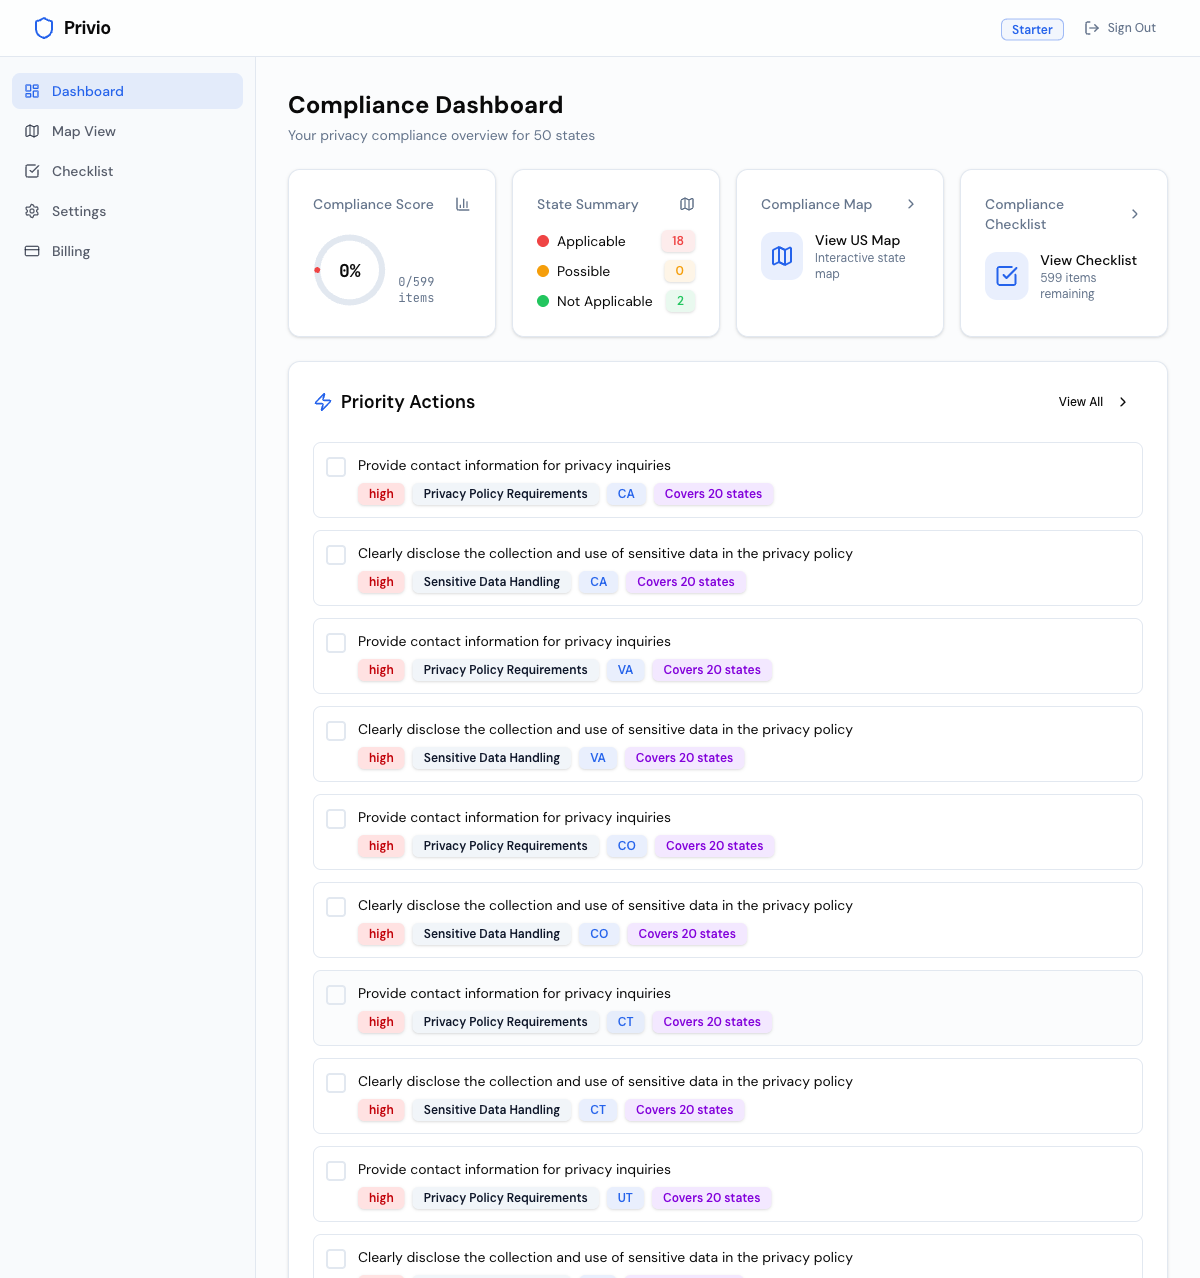Open the Checklist sidebar item
Screen dimensions: 1200x1278
click(127, 171)
